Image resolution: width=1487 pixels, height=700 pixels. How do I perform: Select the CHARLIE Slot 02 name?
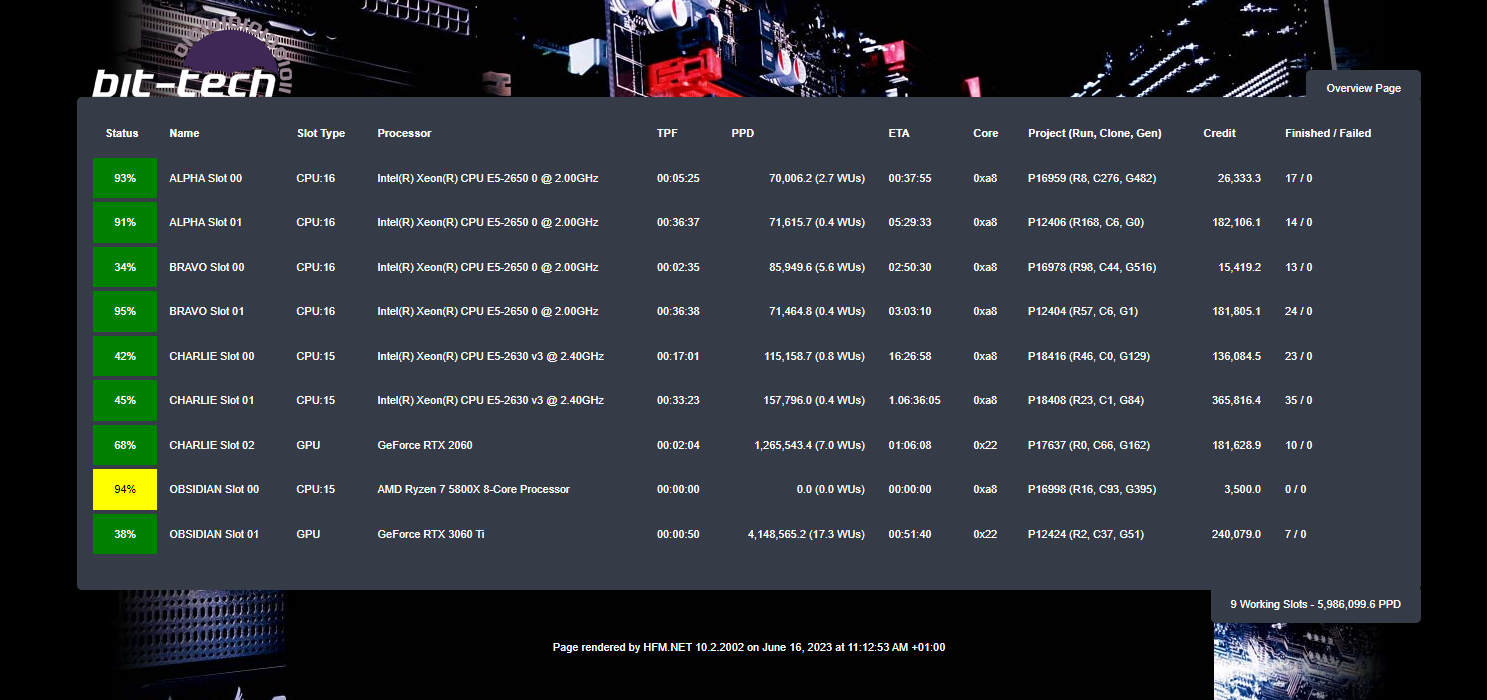pos(212,445)
